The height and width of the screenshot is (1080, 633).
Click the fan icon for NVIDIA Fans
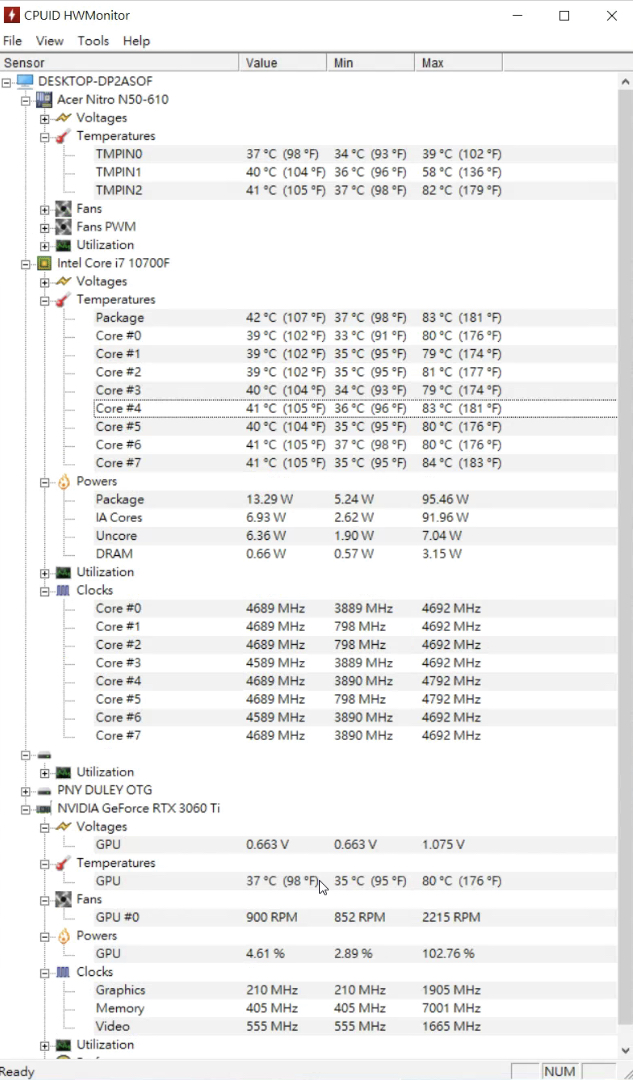coord(63,899)
